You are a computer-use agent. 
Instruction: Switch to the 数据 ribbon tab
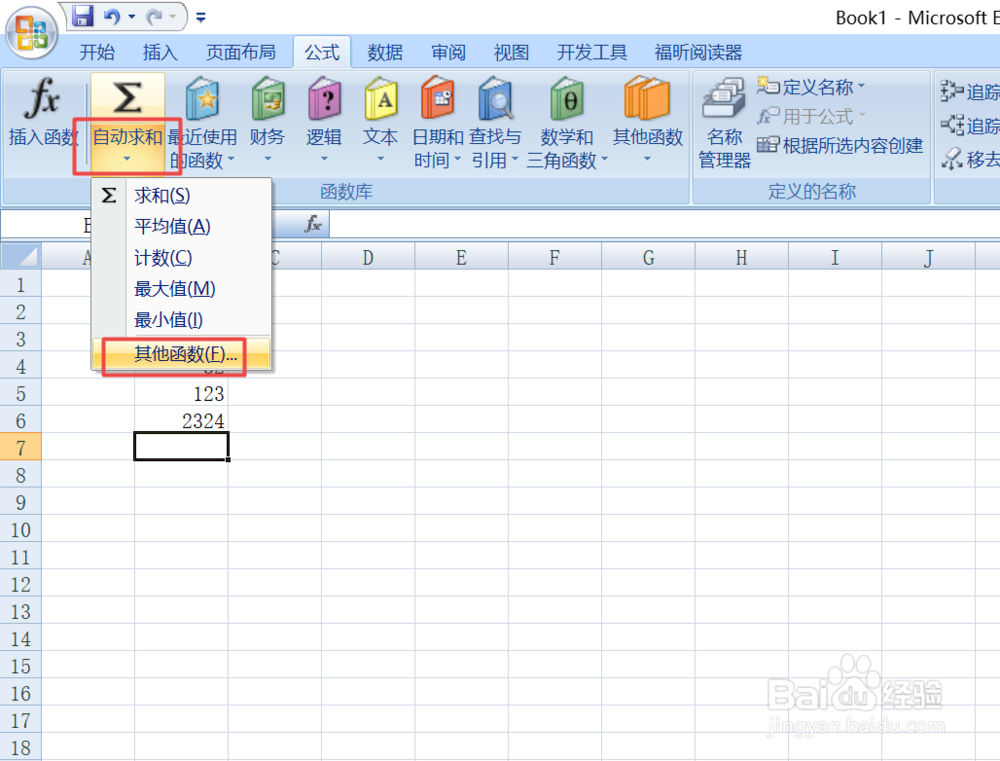coord(384,52)
